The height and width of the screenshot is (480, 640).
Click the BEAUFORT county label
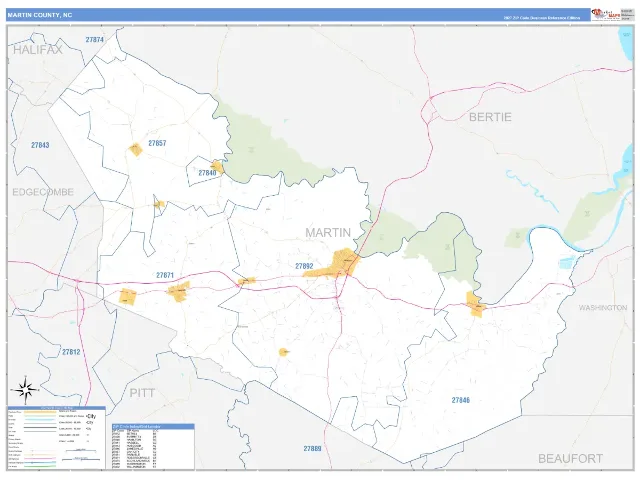tap(570, 459)
